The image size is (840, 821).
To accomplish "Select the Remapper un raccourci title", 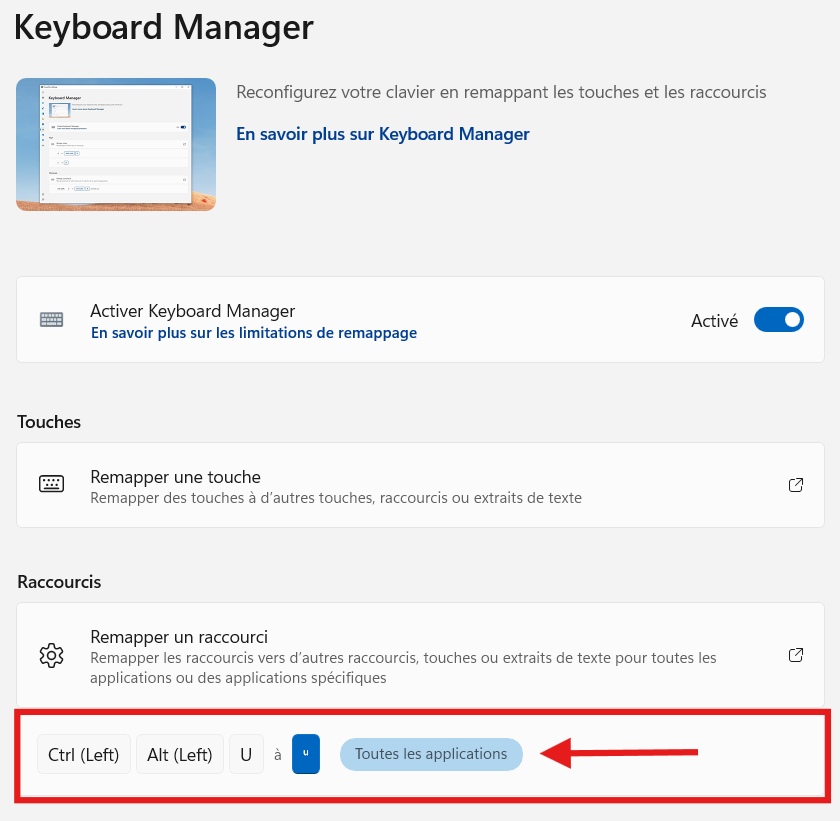I will coord(179,637).
